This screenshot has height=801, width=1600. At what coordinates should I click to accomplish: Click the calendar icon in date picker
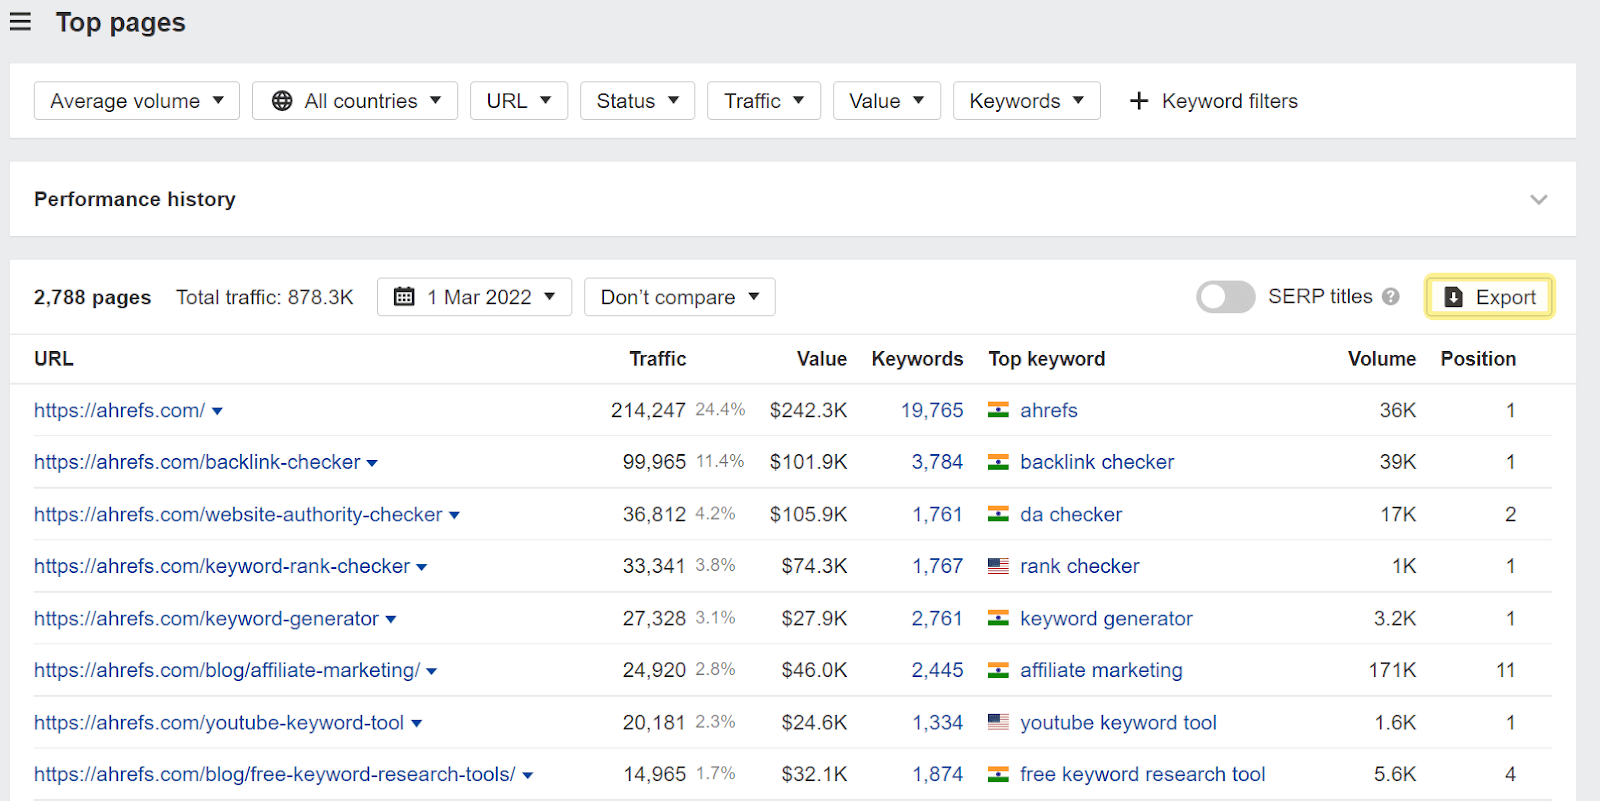404,297
